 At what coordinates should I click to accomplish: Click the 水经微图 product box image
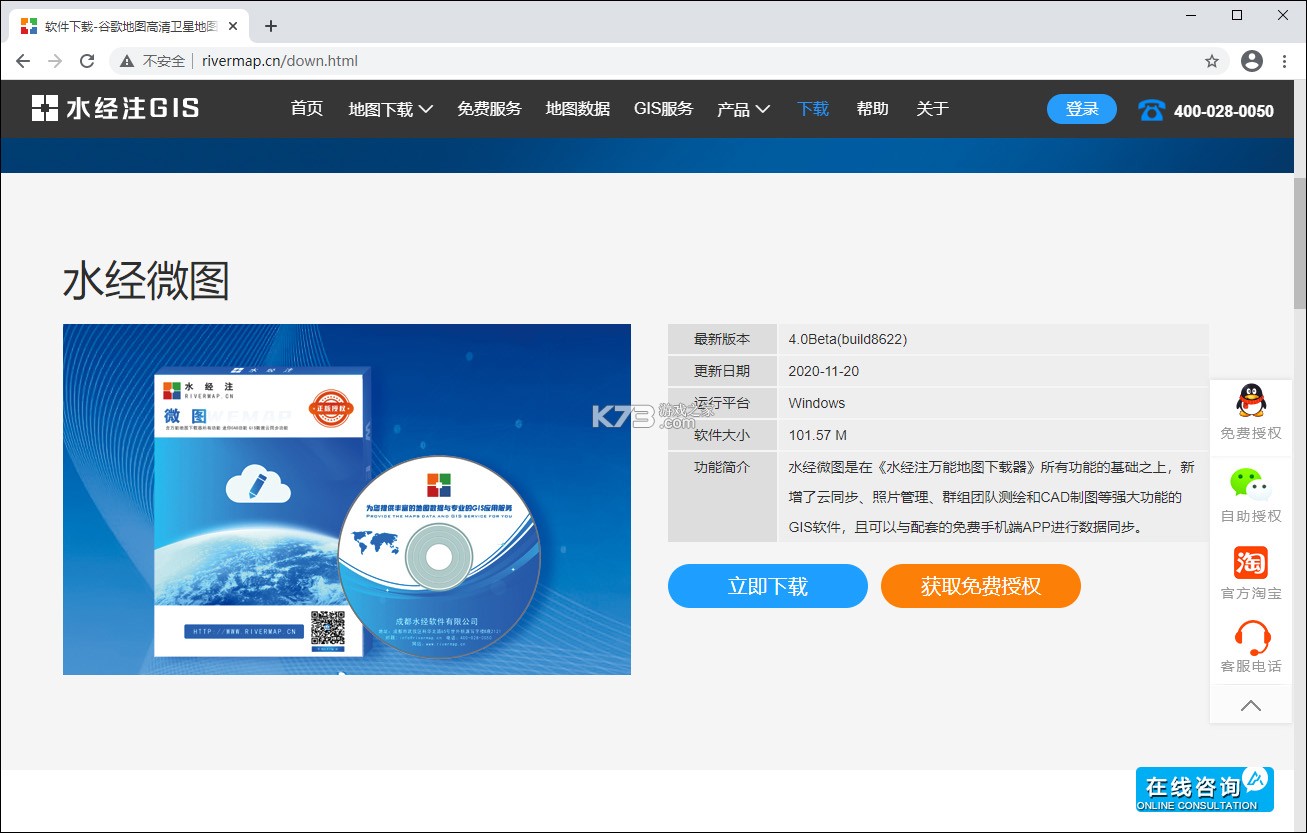[347, 499]
